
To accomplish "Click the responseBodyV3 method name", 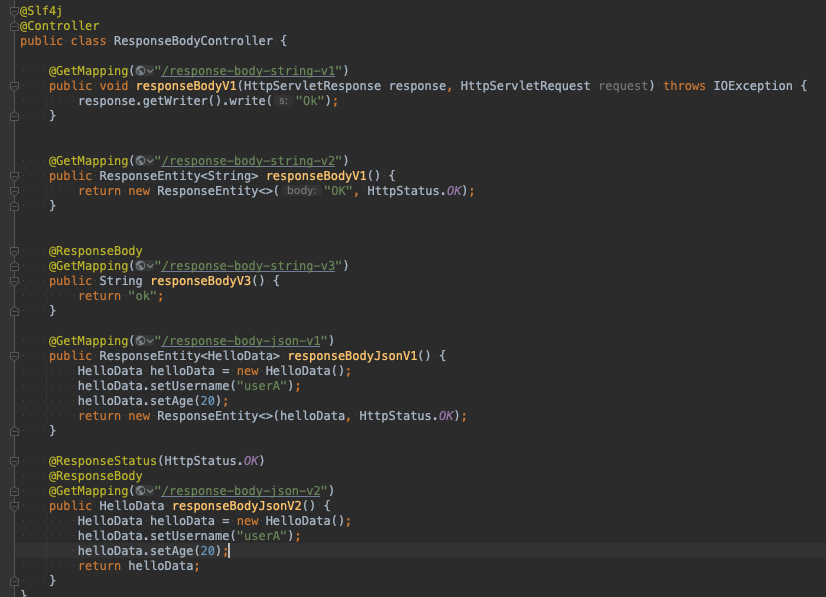I will point(201,281).
